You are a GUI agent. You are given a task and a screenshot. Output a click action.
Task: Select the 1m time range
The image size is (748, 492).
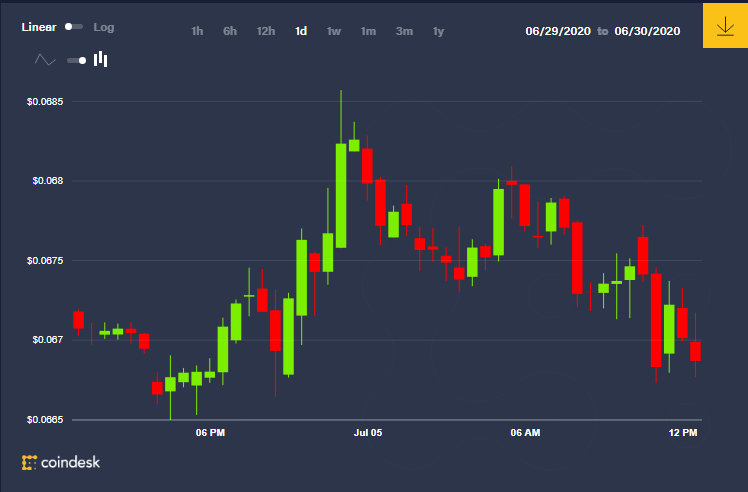pyautogui.click(x=368, y=31)
